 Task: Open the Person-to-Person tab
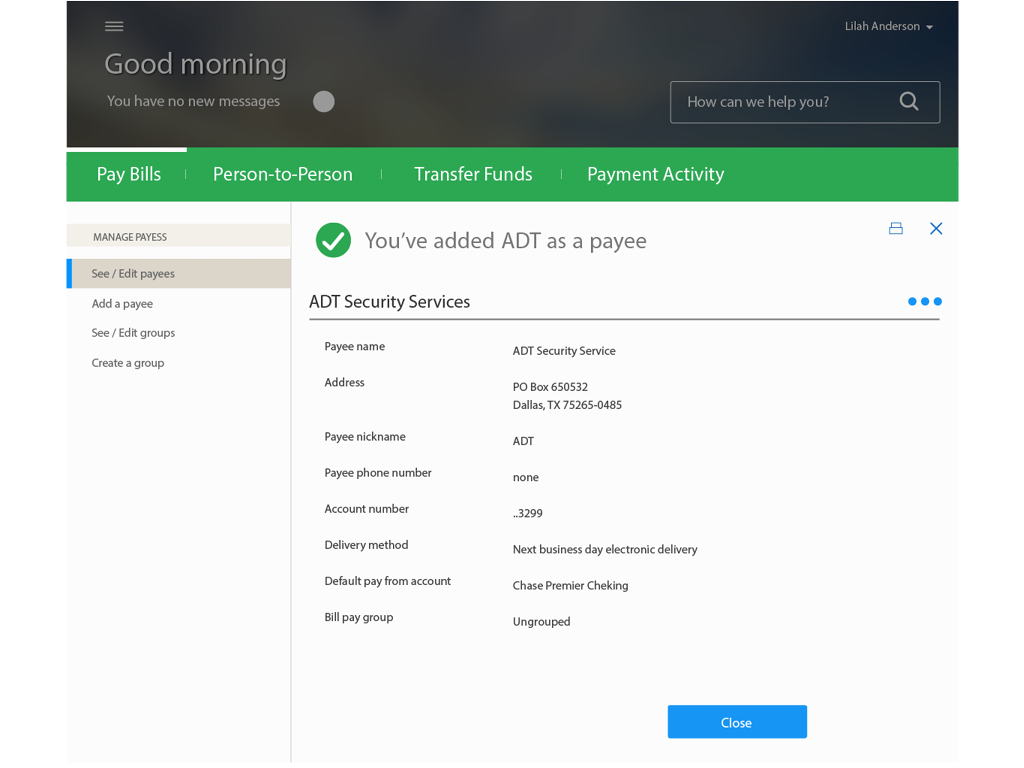283,174
